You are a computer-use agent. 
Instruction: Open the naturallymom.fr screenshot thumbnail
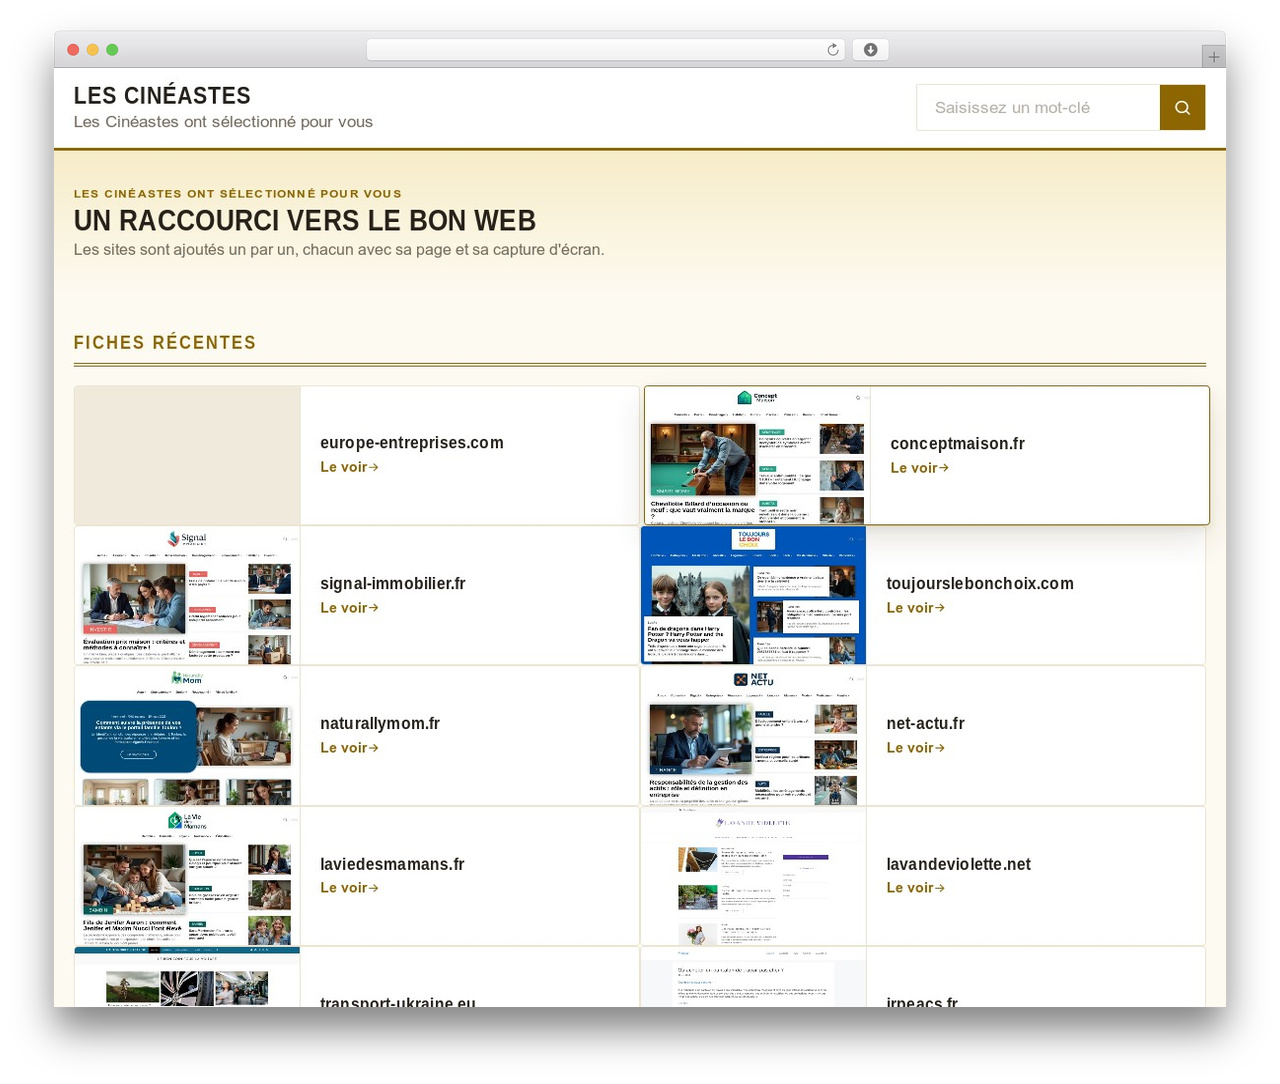pos(187,736)
